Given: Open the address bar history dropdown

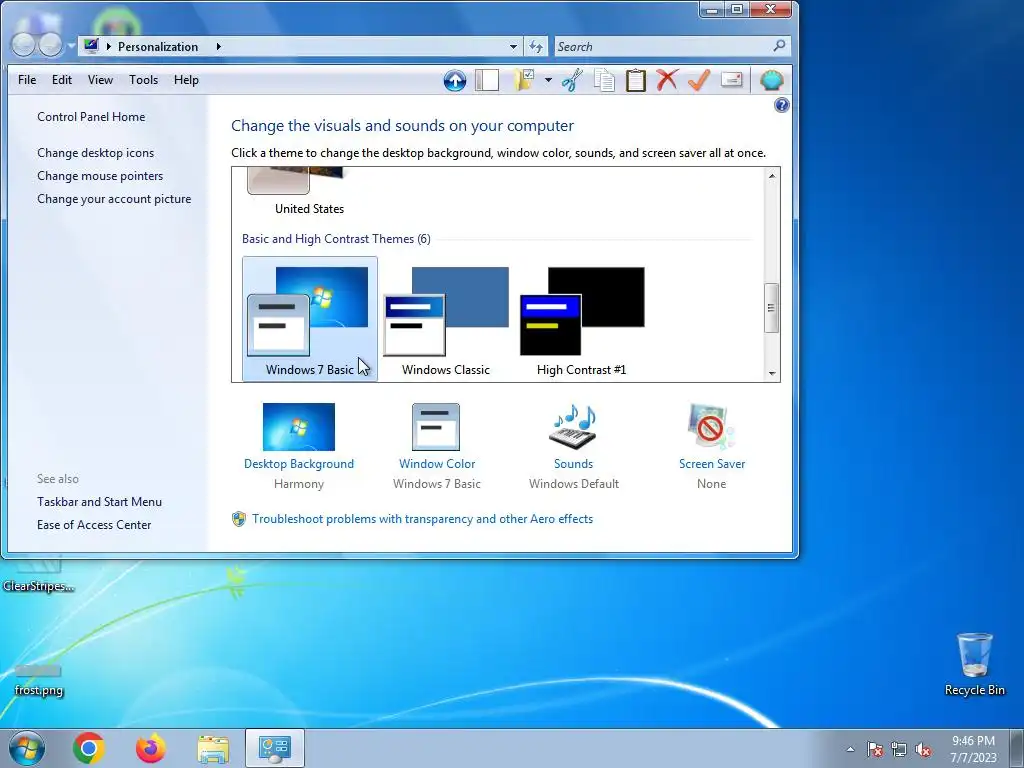Looking at the screenshot, I should pyautogui.click(x=513, y=46).
